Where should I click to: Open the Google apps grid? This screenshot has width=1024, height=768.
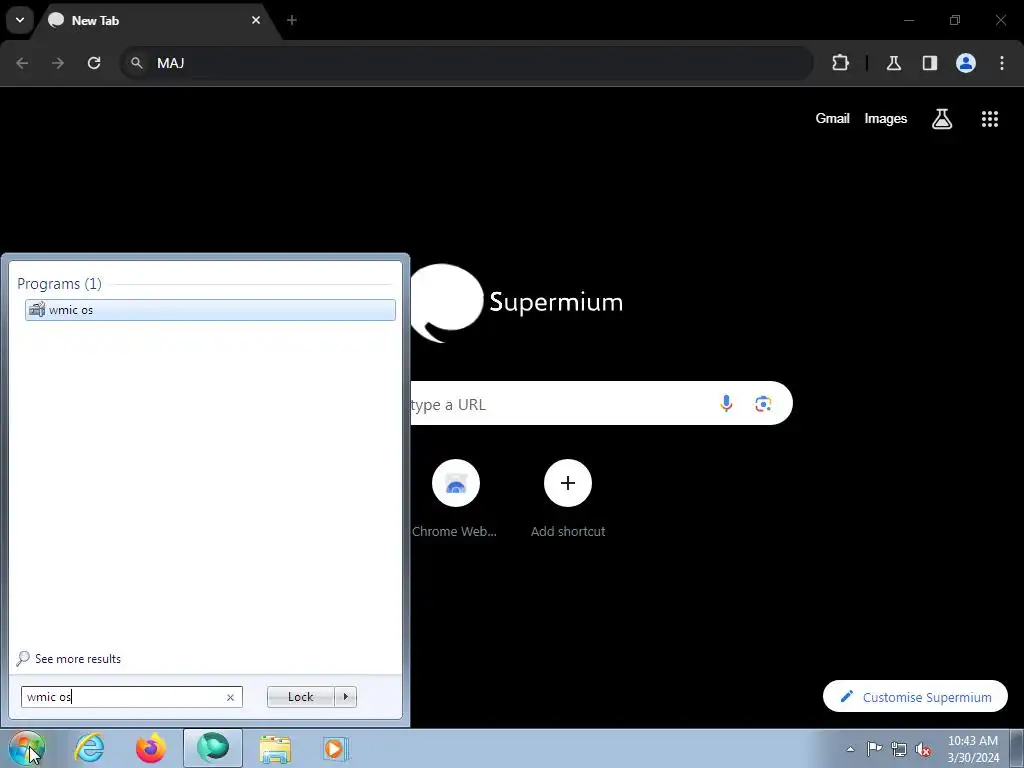tap(990, 119)
